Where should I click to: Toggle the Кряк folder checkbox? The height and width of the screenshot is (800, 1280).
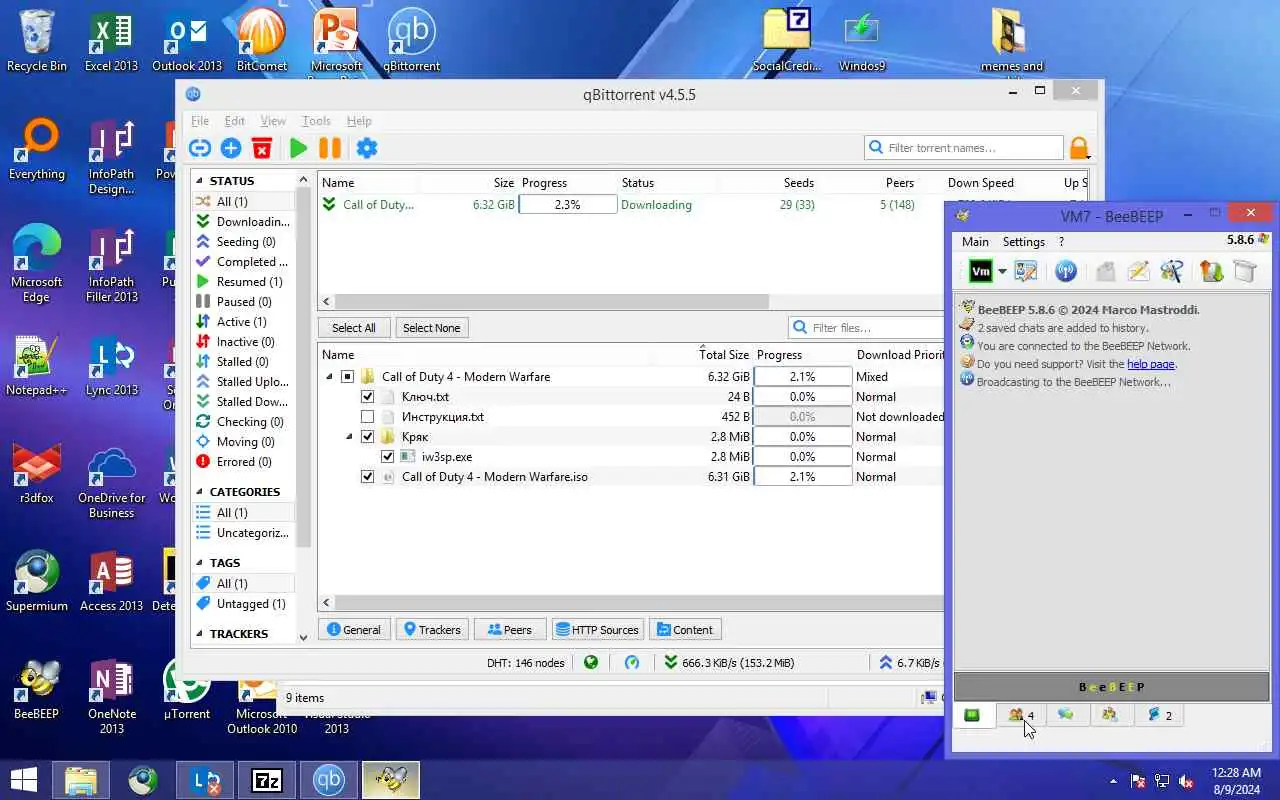(x=367, y=437)
